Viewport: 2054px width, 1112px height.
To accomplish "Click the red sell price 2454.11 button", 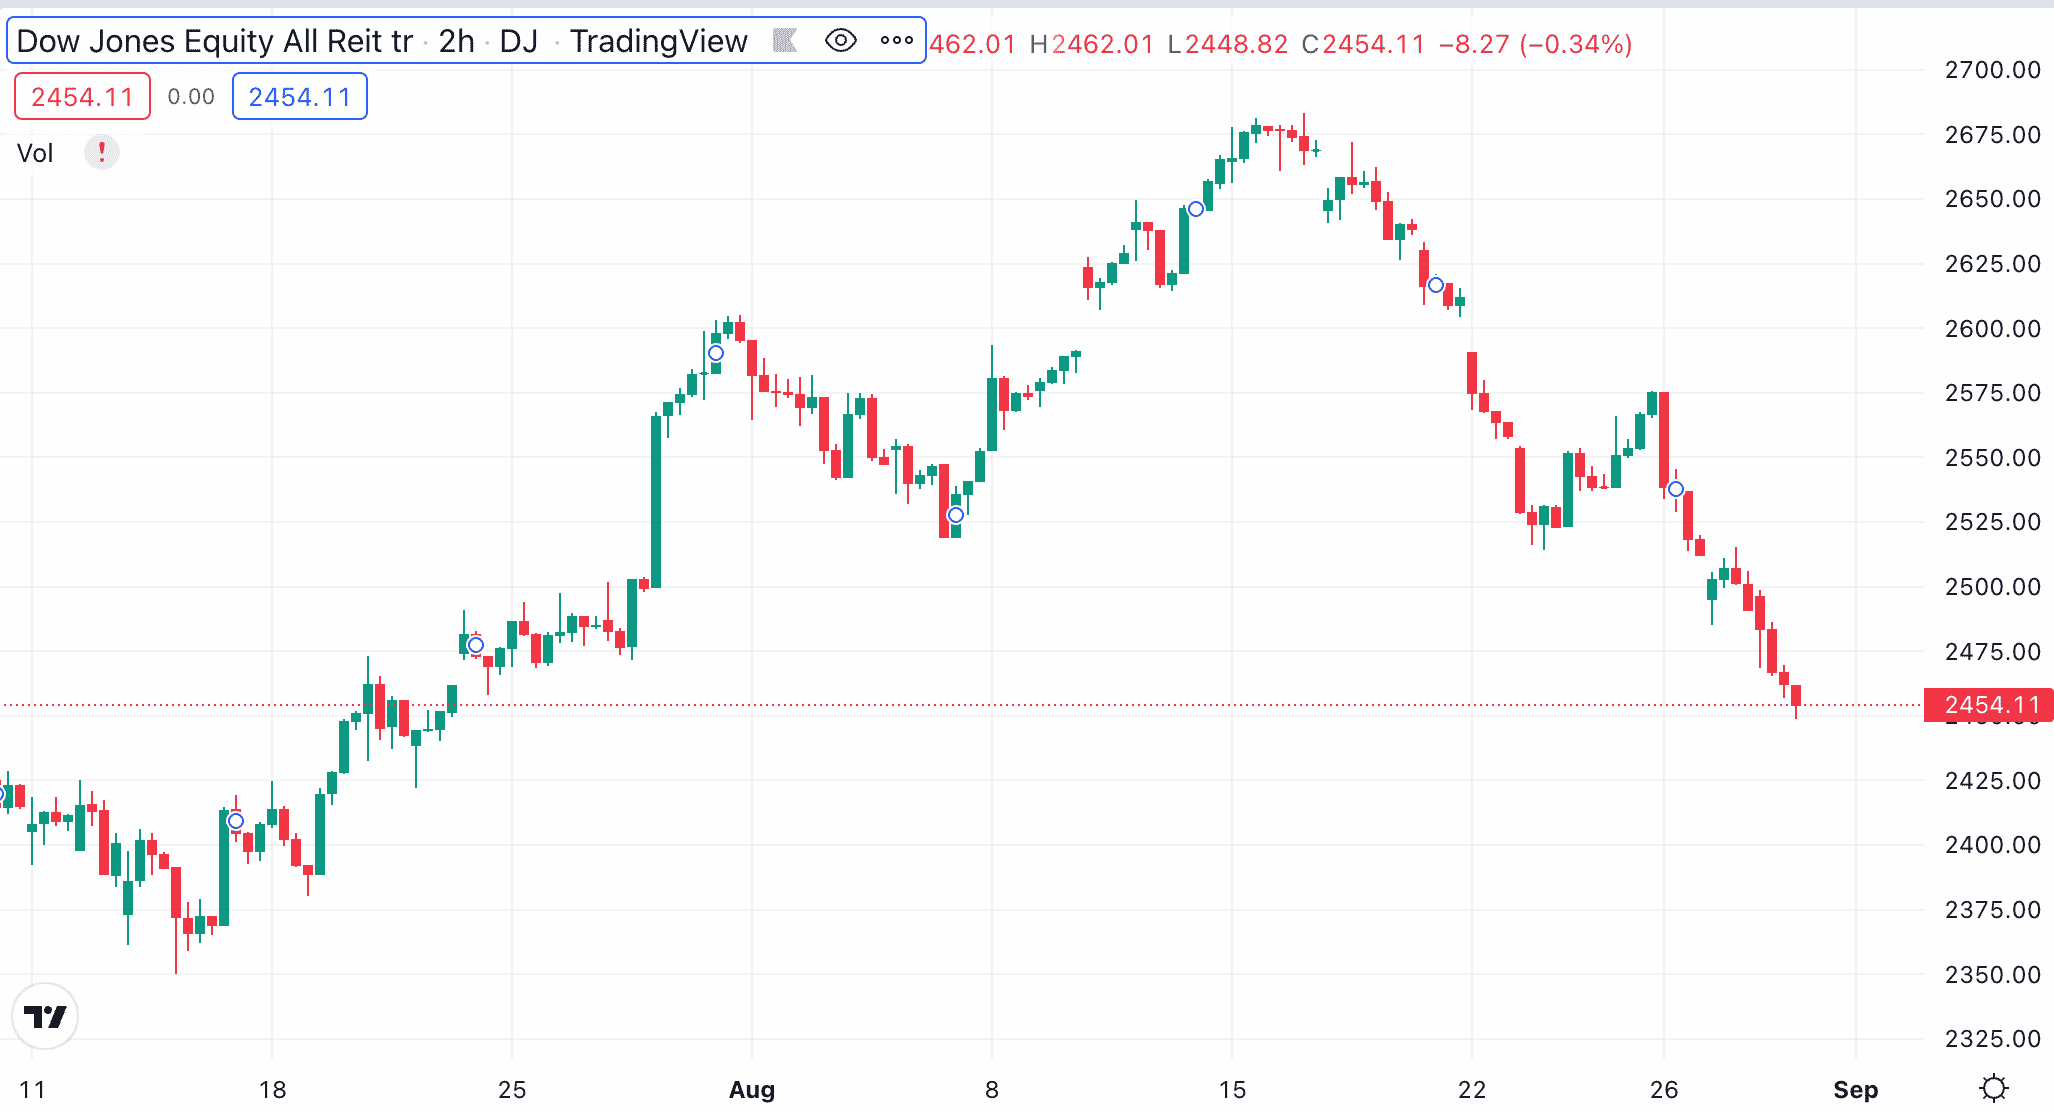I will (82, 96).
